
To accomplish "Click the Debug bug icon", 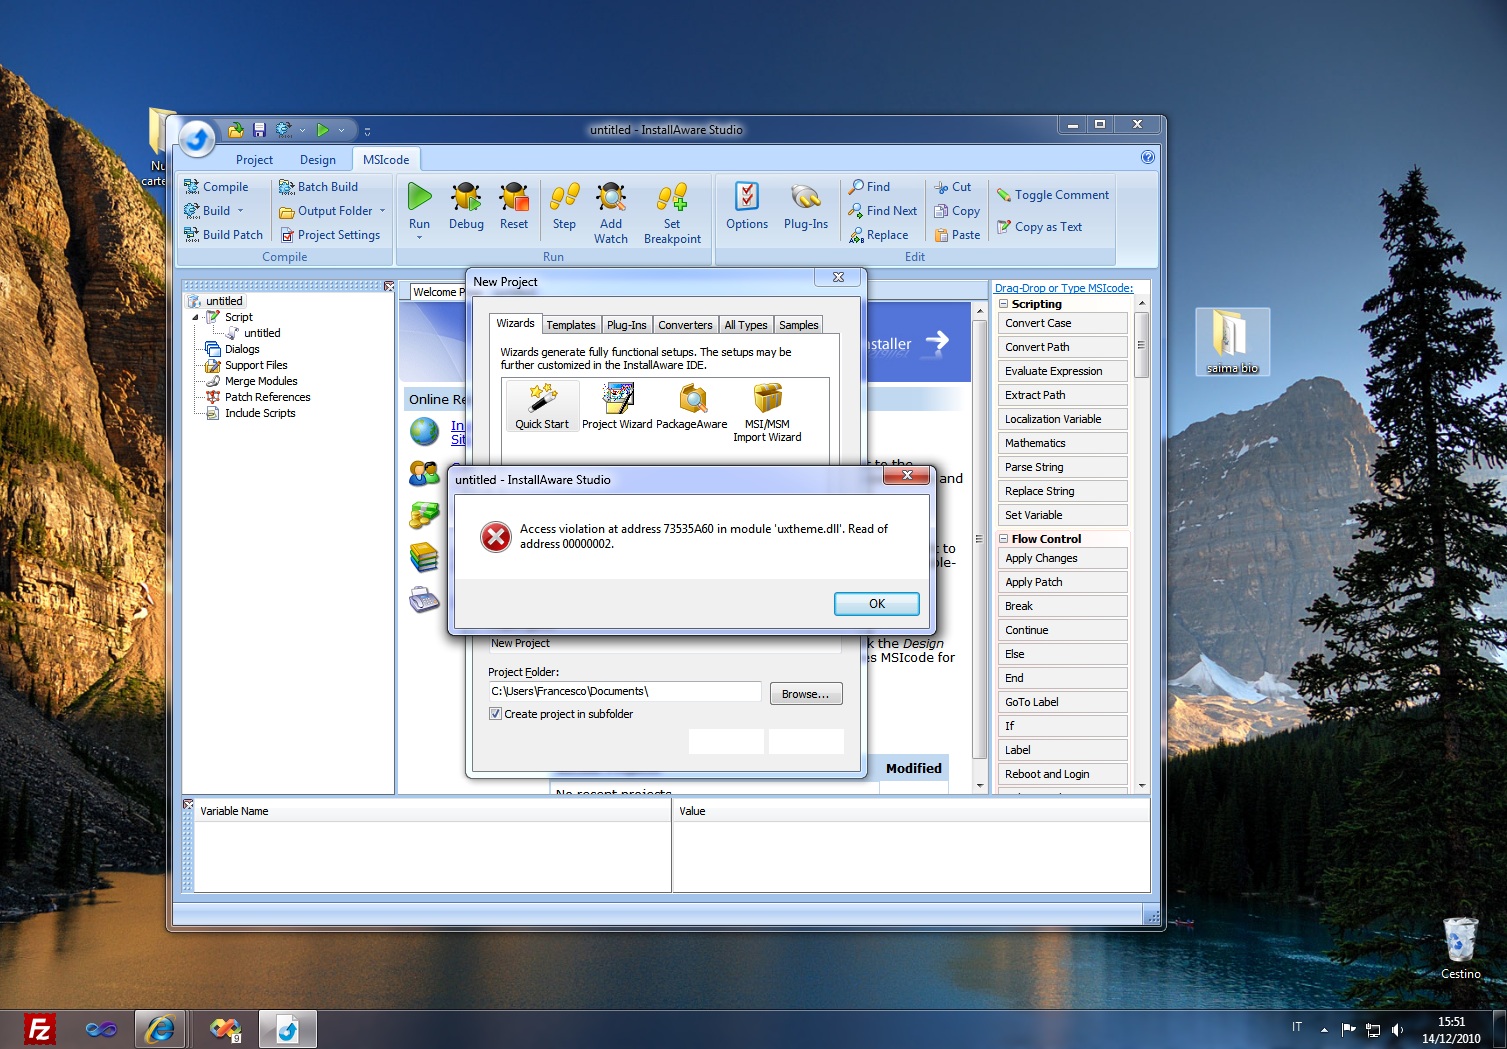I will (466, 196).
